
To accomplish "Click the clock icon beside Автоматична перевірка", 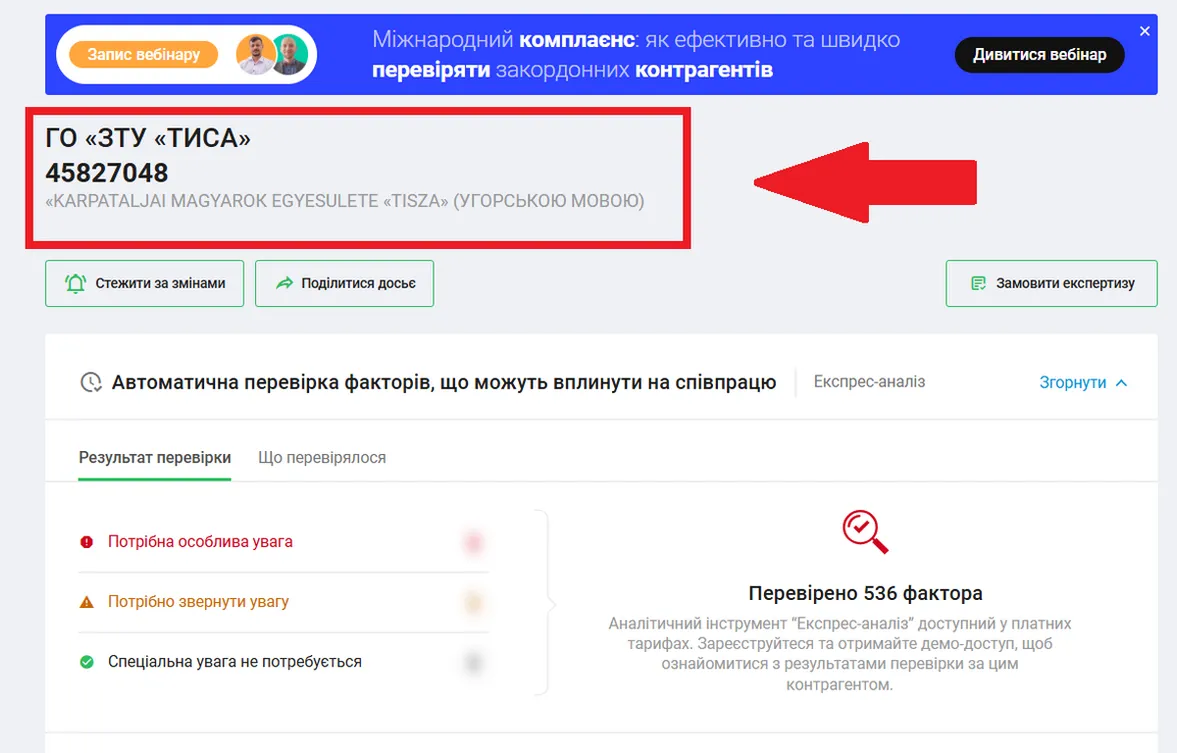I will click(91, 382).
